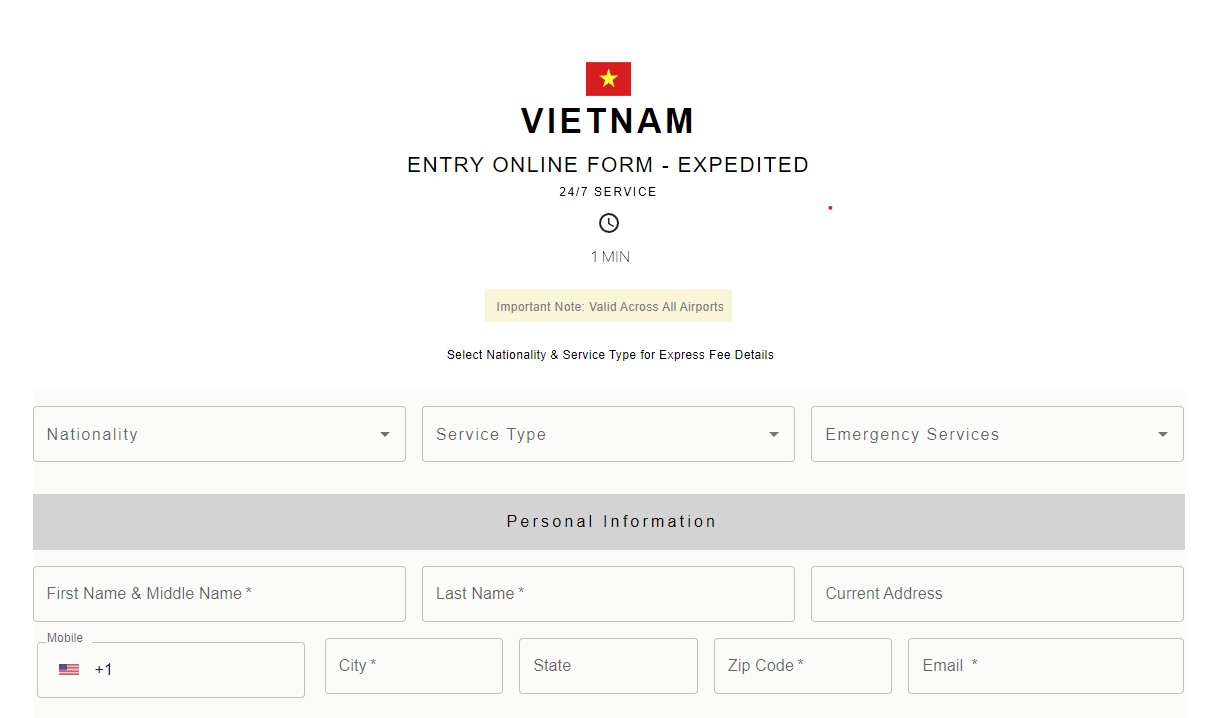Click the Personal Information section header
The width and height of the screenshot is (1215, 718).
tap(609, 522)
